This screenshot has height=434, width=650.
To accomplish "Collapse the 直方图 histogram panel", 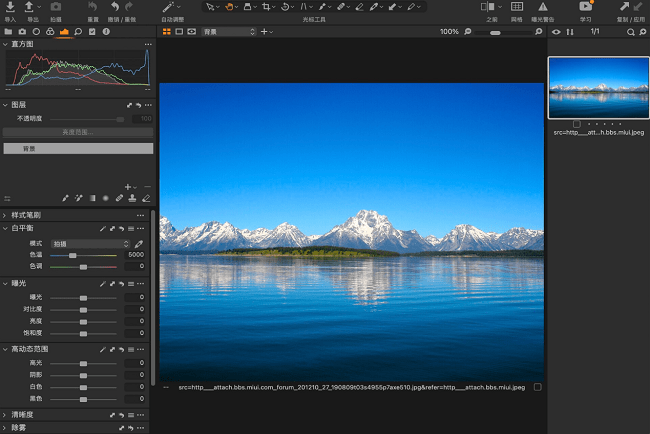I will [x=5, y=45].
